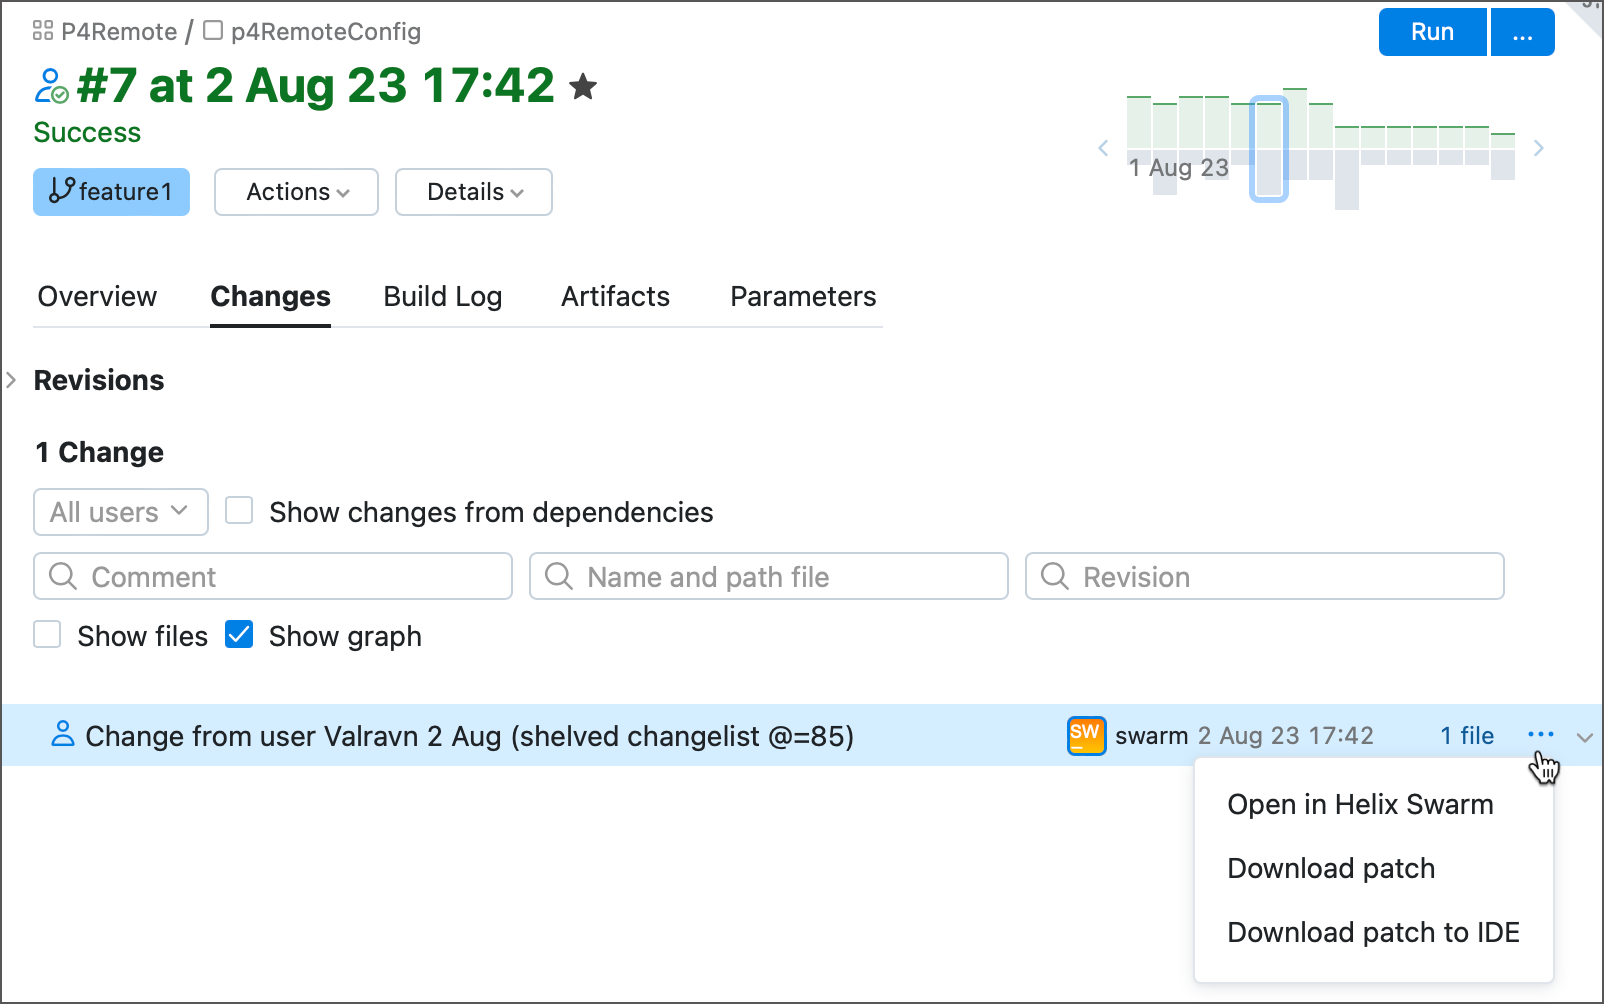
Task: Enable Show files checkbox
Action: [x=47, y=634]
